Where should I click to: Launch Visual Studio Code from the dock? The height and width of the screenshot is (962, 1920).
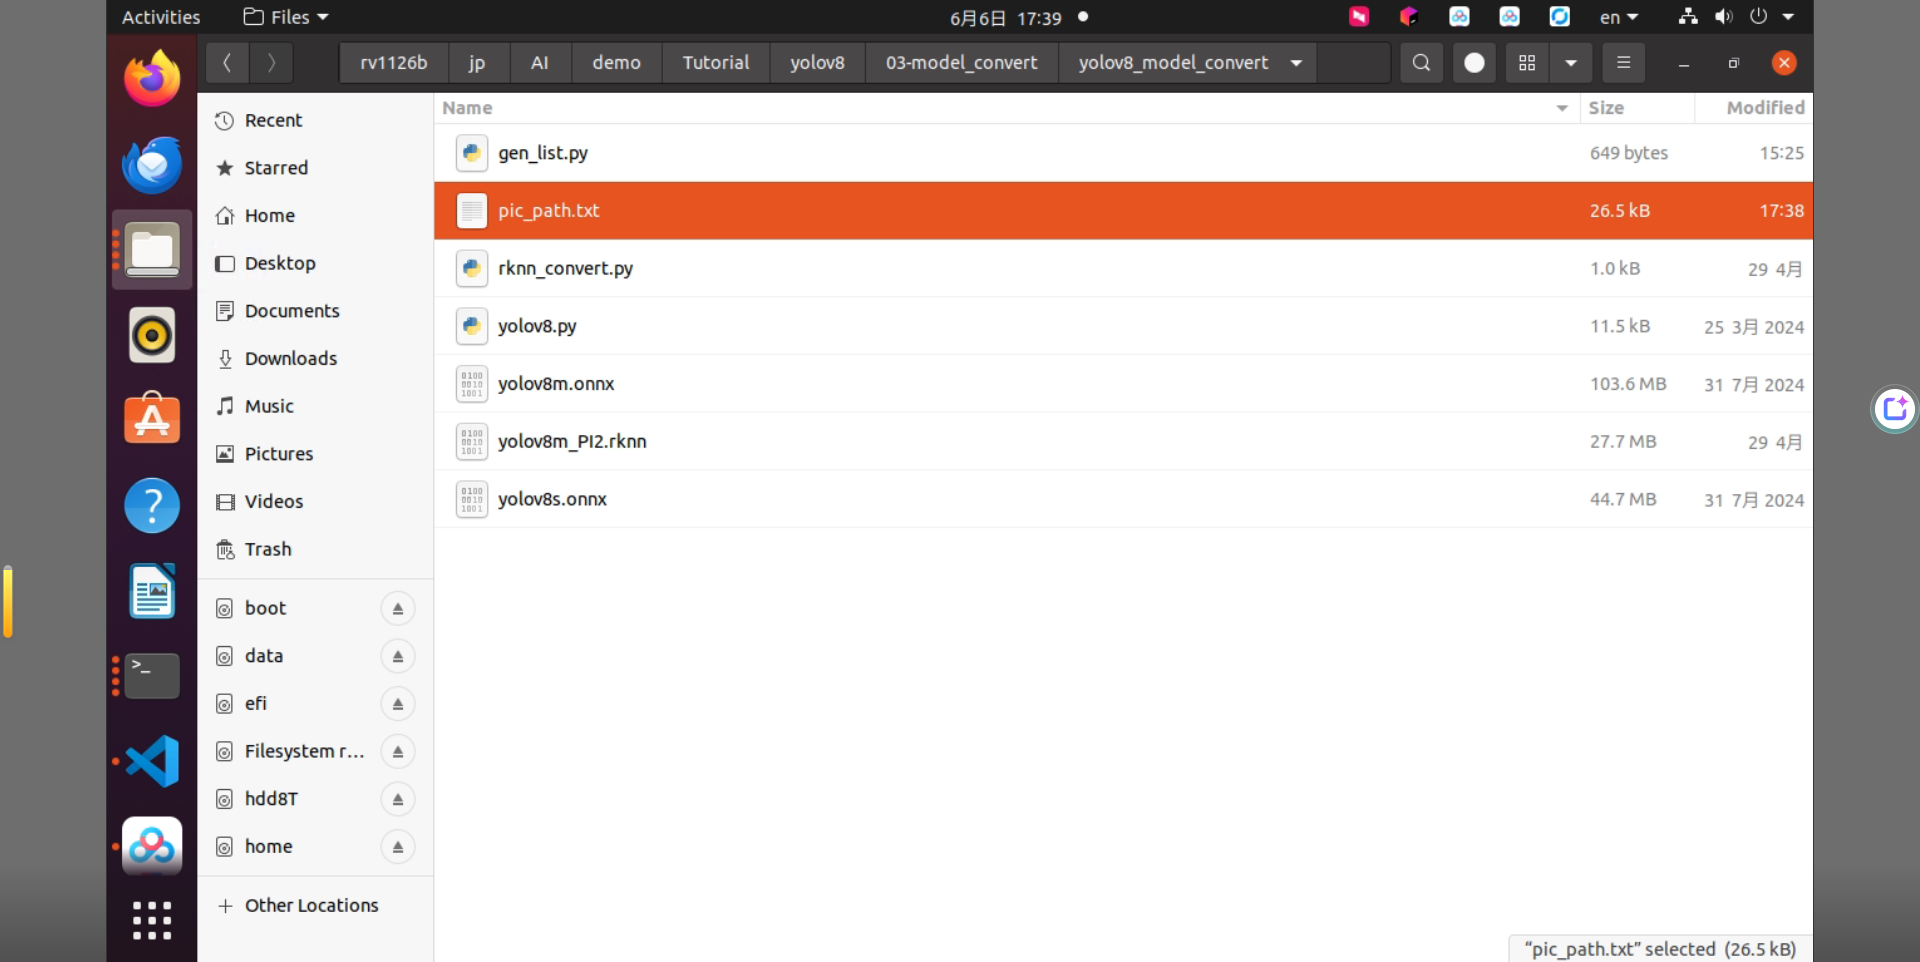[x=152, y=762]
